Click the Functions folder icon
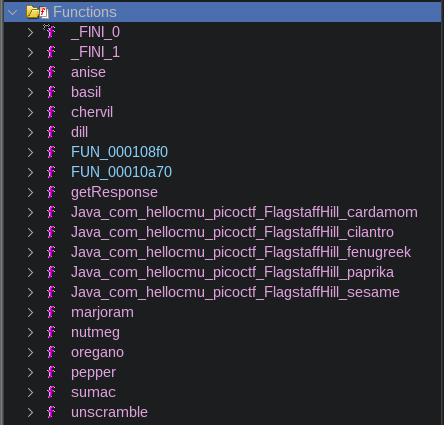The image size is (444, 425). pos(37,12)
